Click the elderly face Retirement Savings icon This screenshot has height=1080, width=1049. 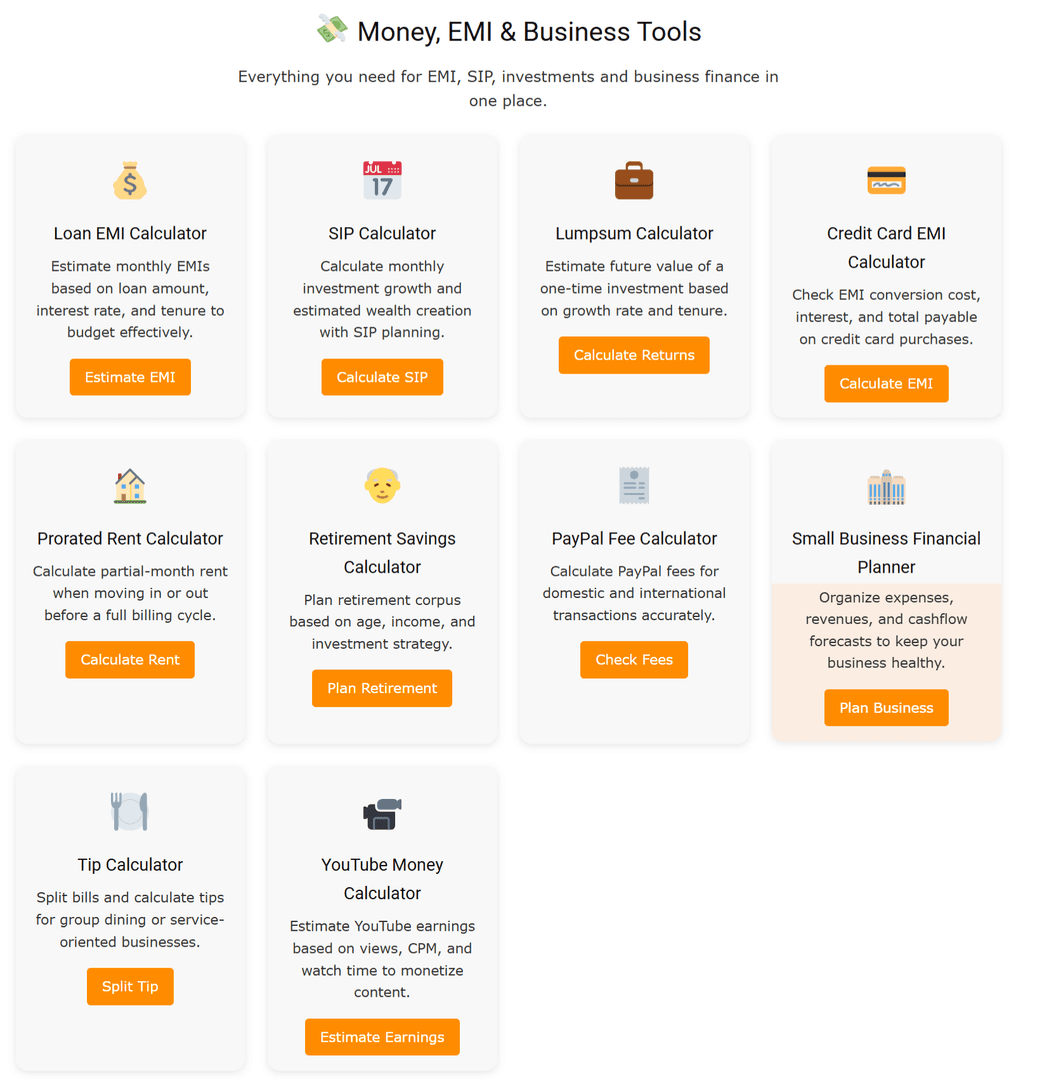pyautogui.click(x=382, y=486)
